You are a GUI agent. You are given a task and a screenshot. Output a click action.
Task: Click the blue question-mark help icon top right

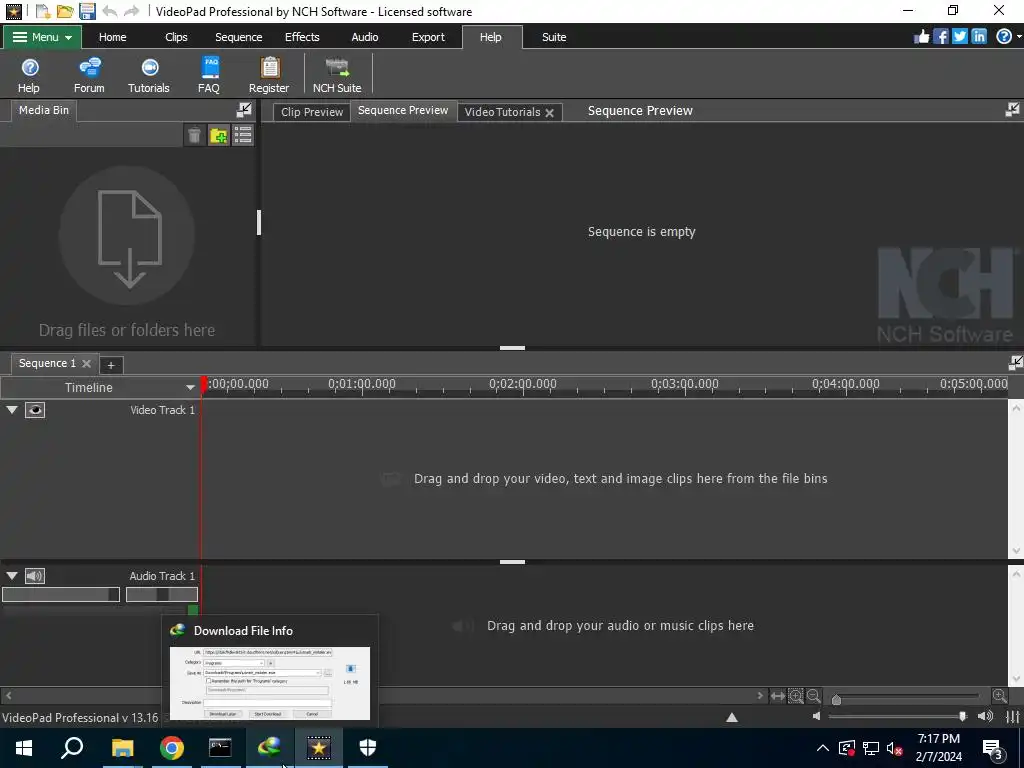tap(1004, 37)
